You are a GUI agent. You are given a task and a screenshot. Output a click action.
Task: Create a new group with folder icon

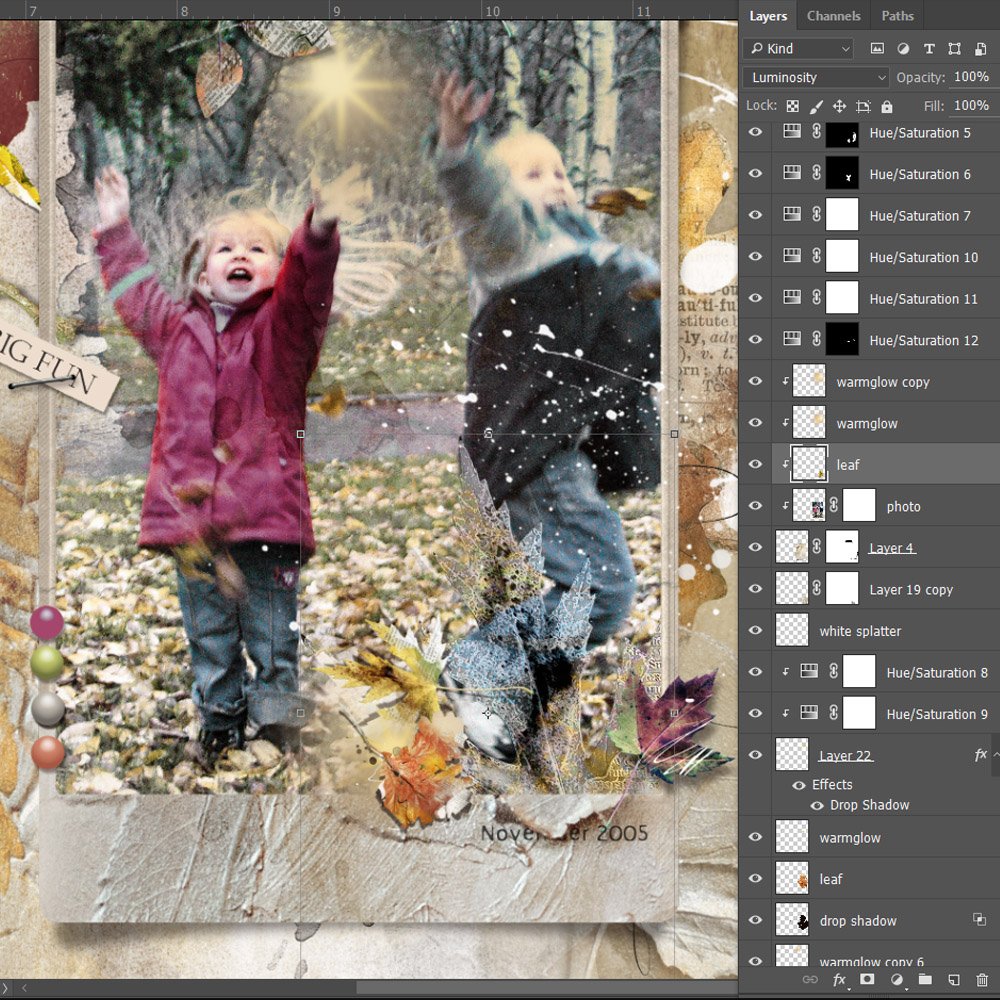tap(925, 980)
